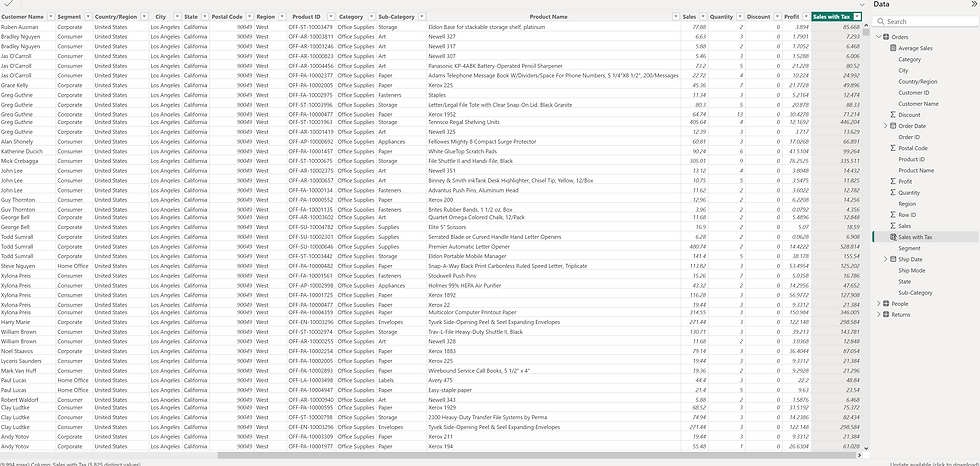The image size is (980, 466).
Task: Open Sales with Tax column filter dropdown
Action: point(858,17)
